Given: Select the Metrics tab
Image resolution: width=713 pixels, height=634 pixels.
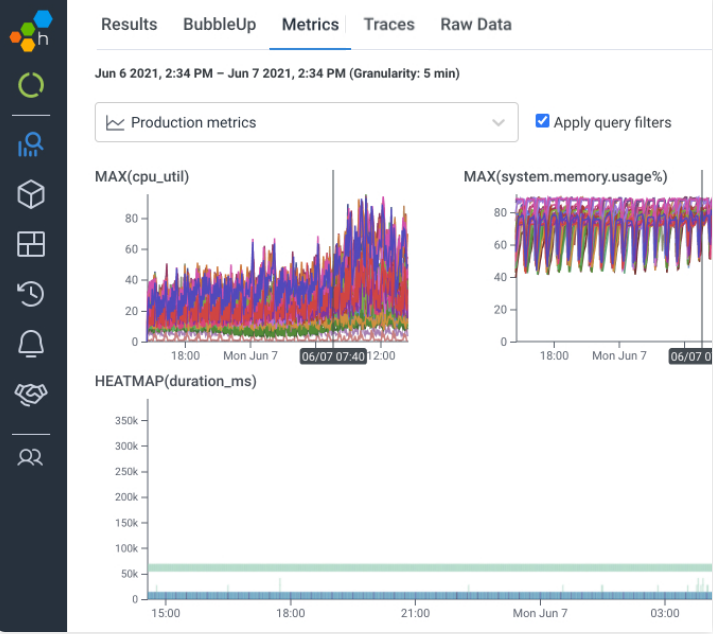Looking at the screenshot, I should [x=310, y=24].
